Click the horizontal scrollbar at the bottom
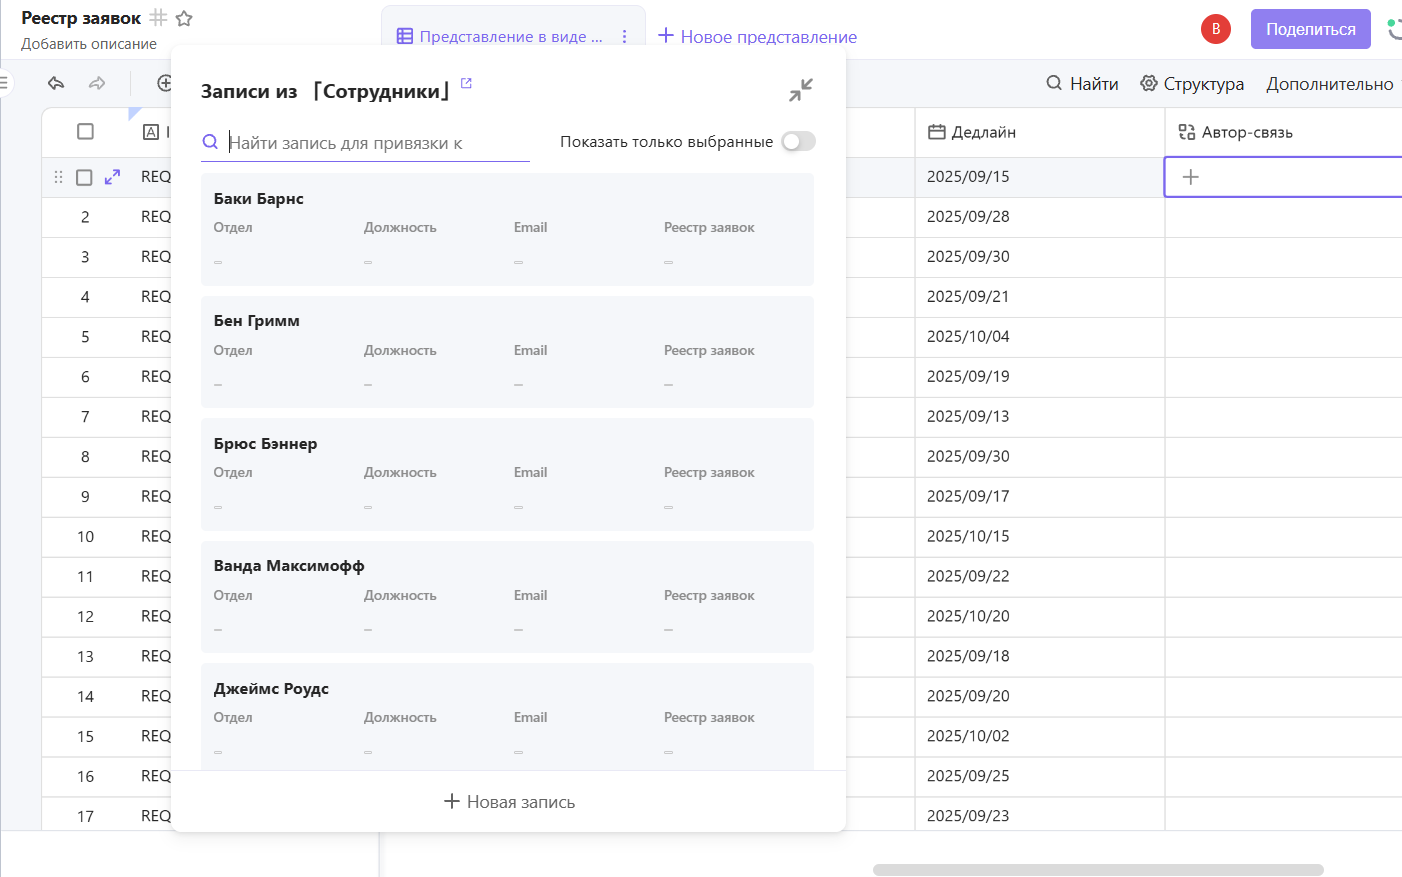The height and width of the screenshot is (877, 1402). (1098, 870)
